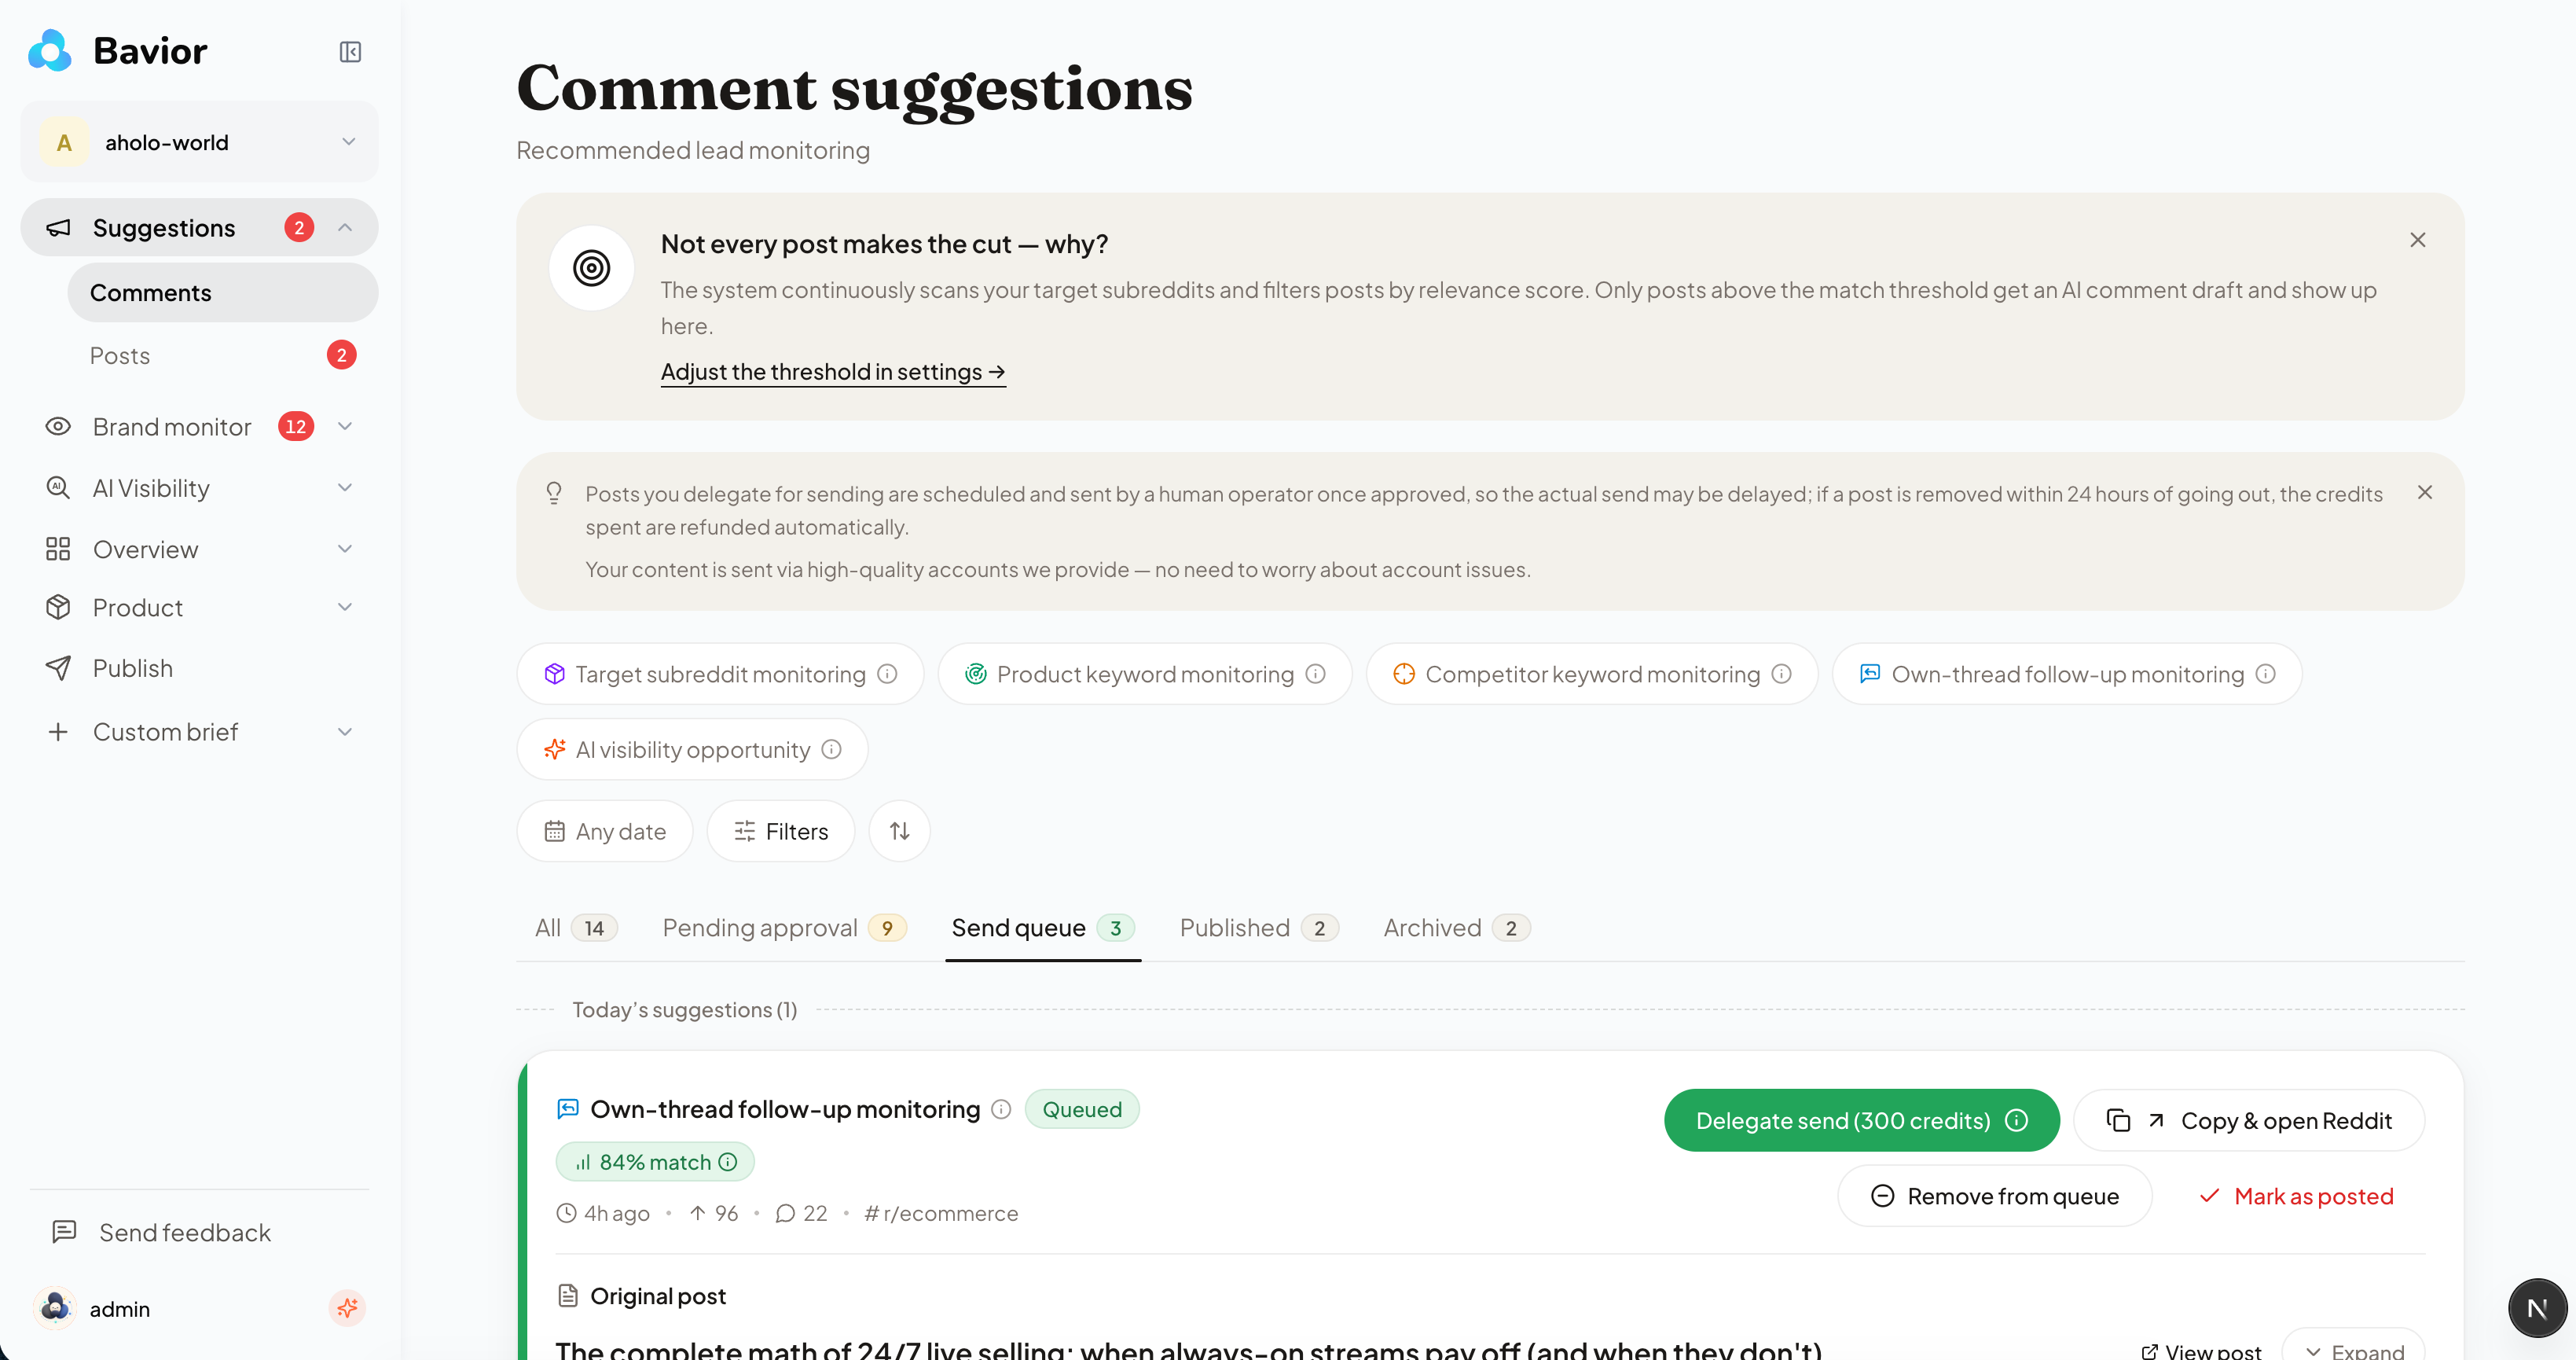The width and height of the screenshot is (2576, 1360).
Task: Toggle Competitor keyword monitoring filter chip
Action: click(x=1592, y=674)
